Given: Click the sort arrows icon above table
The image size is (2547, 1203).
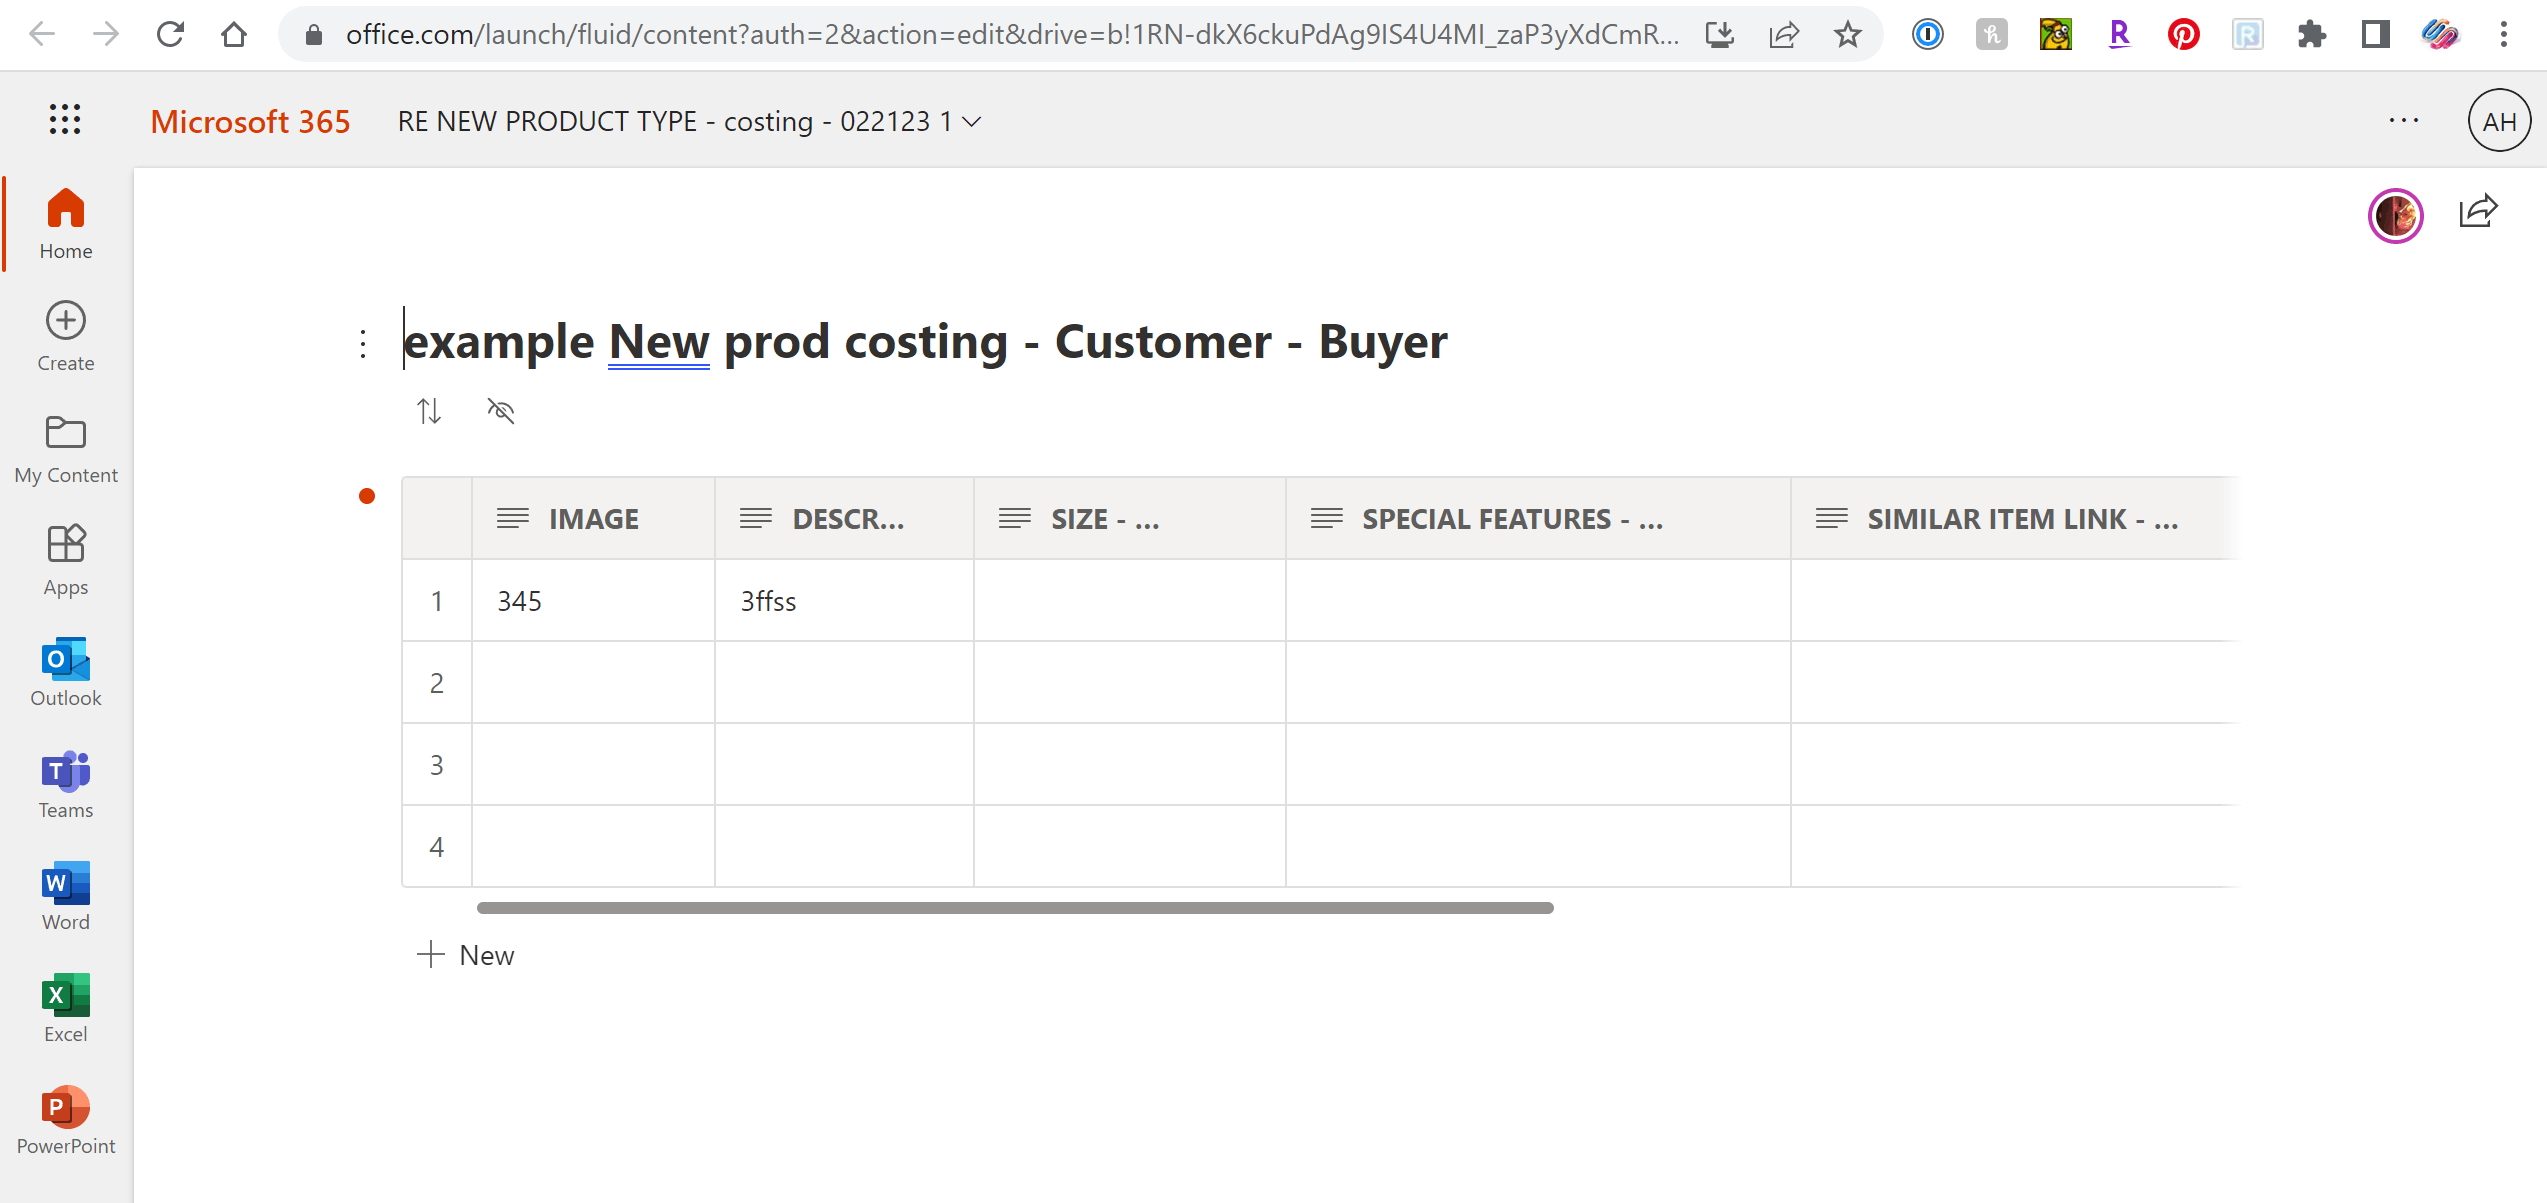Looking at the screenshot, I should point(429,411).
